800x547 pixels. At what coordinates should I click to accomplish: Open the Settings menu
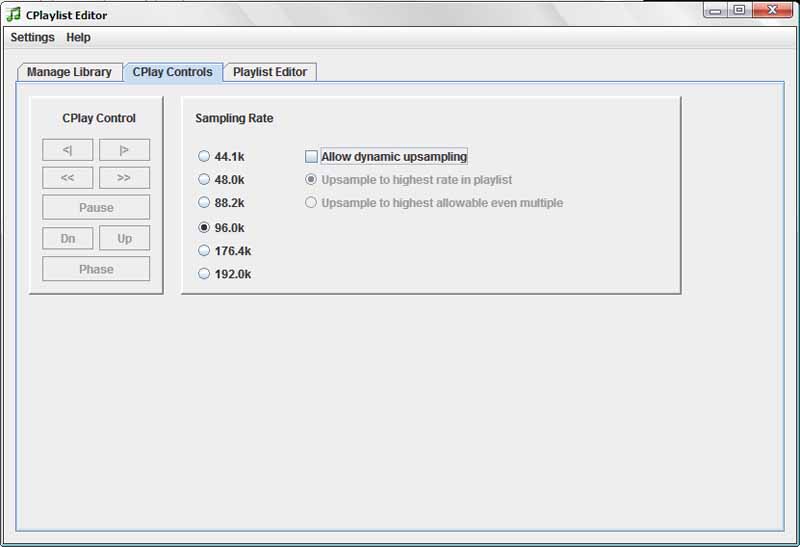pos(32,37)
